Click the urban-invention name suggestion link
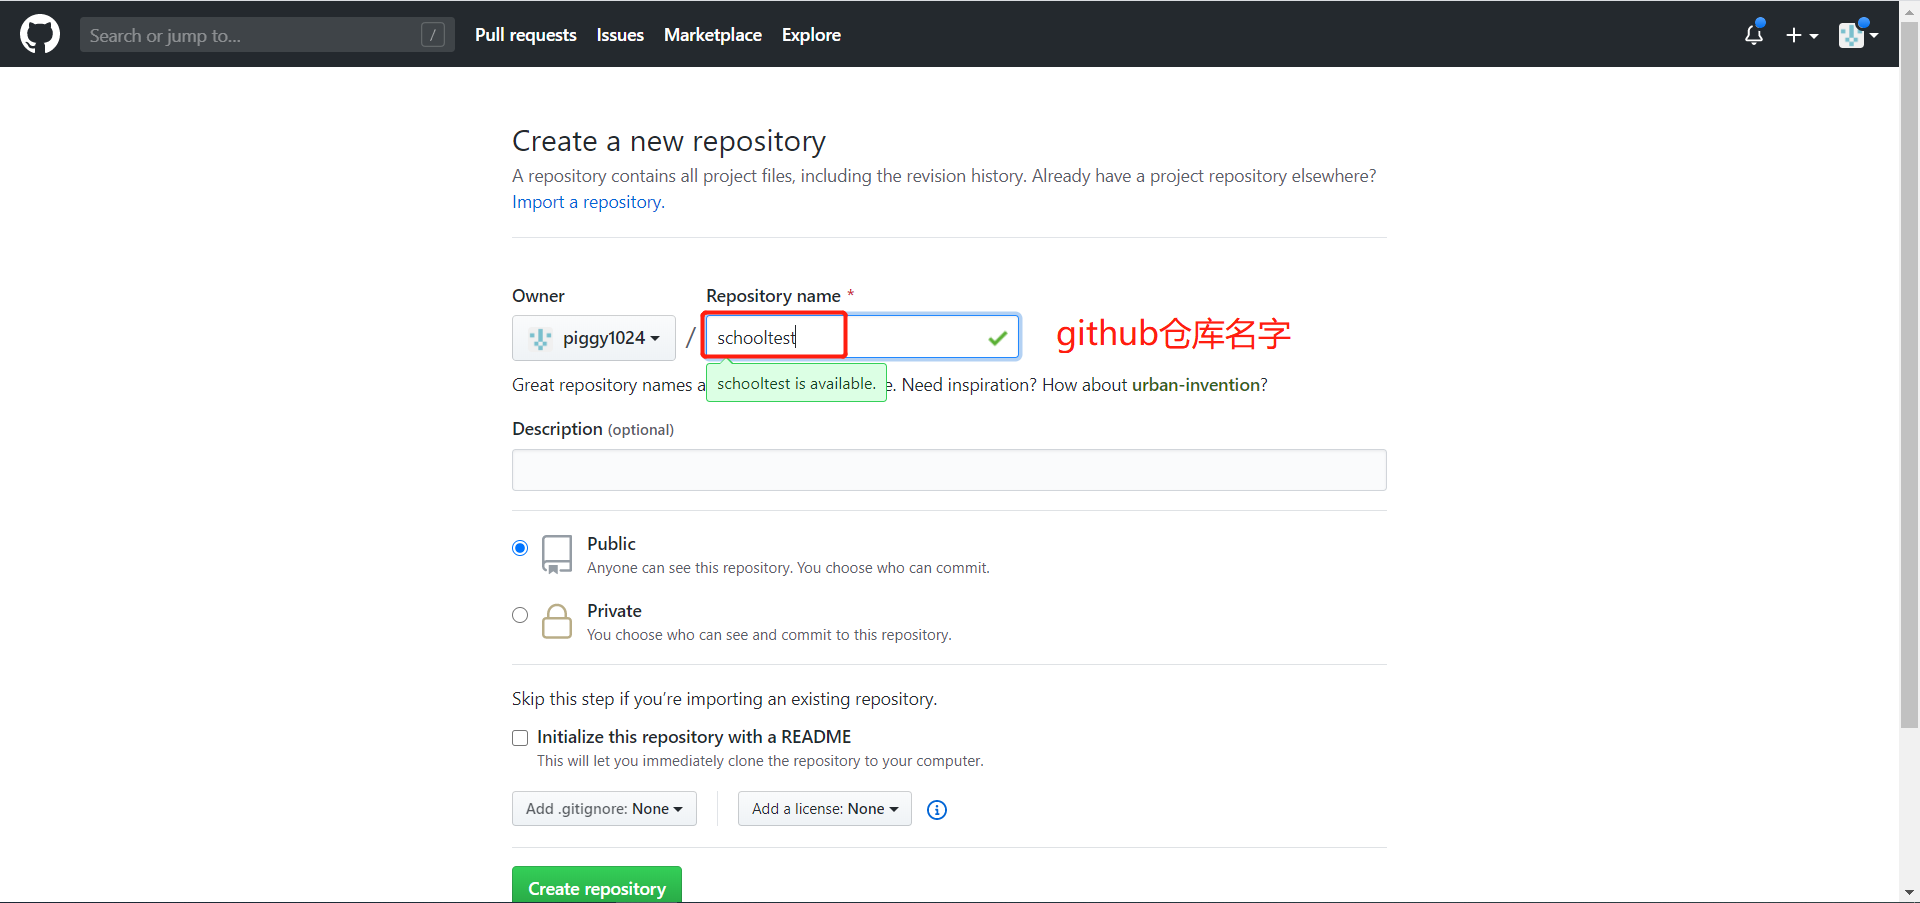 pyautogui.click(x=1198, y=384)
